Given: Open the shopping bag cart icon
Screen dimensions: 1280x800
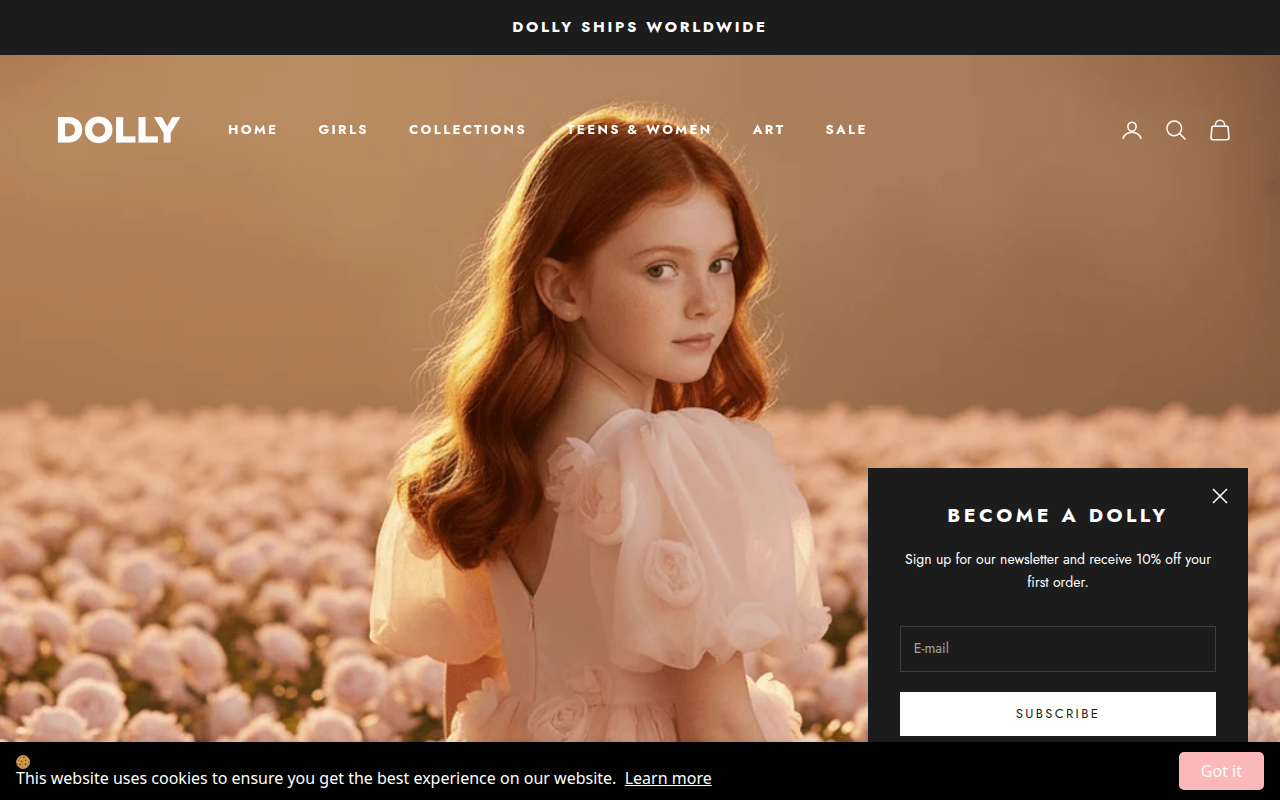Looking at the screenshot, I should tap(1220, 130).
